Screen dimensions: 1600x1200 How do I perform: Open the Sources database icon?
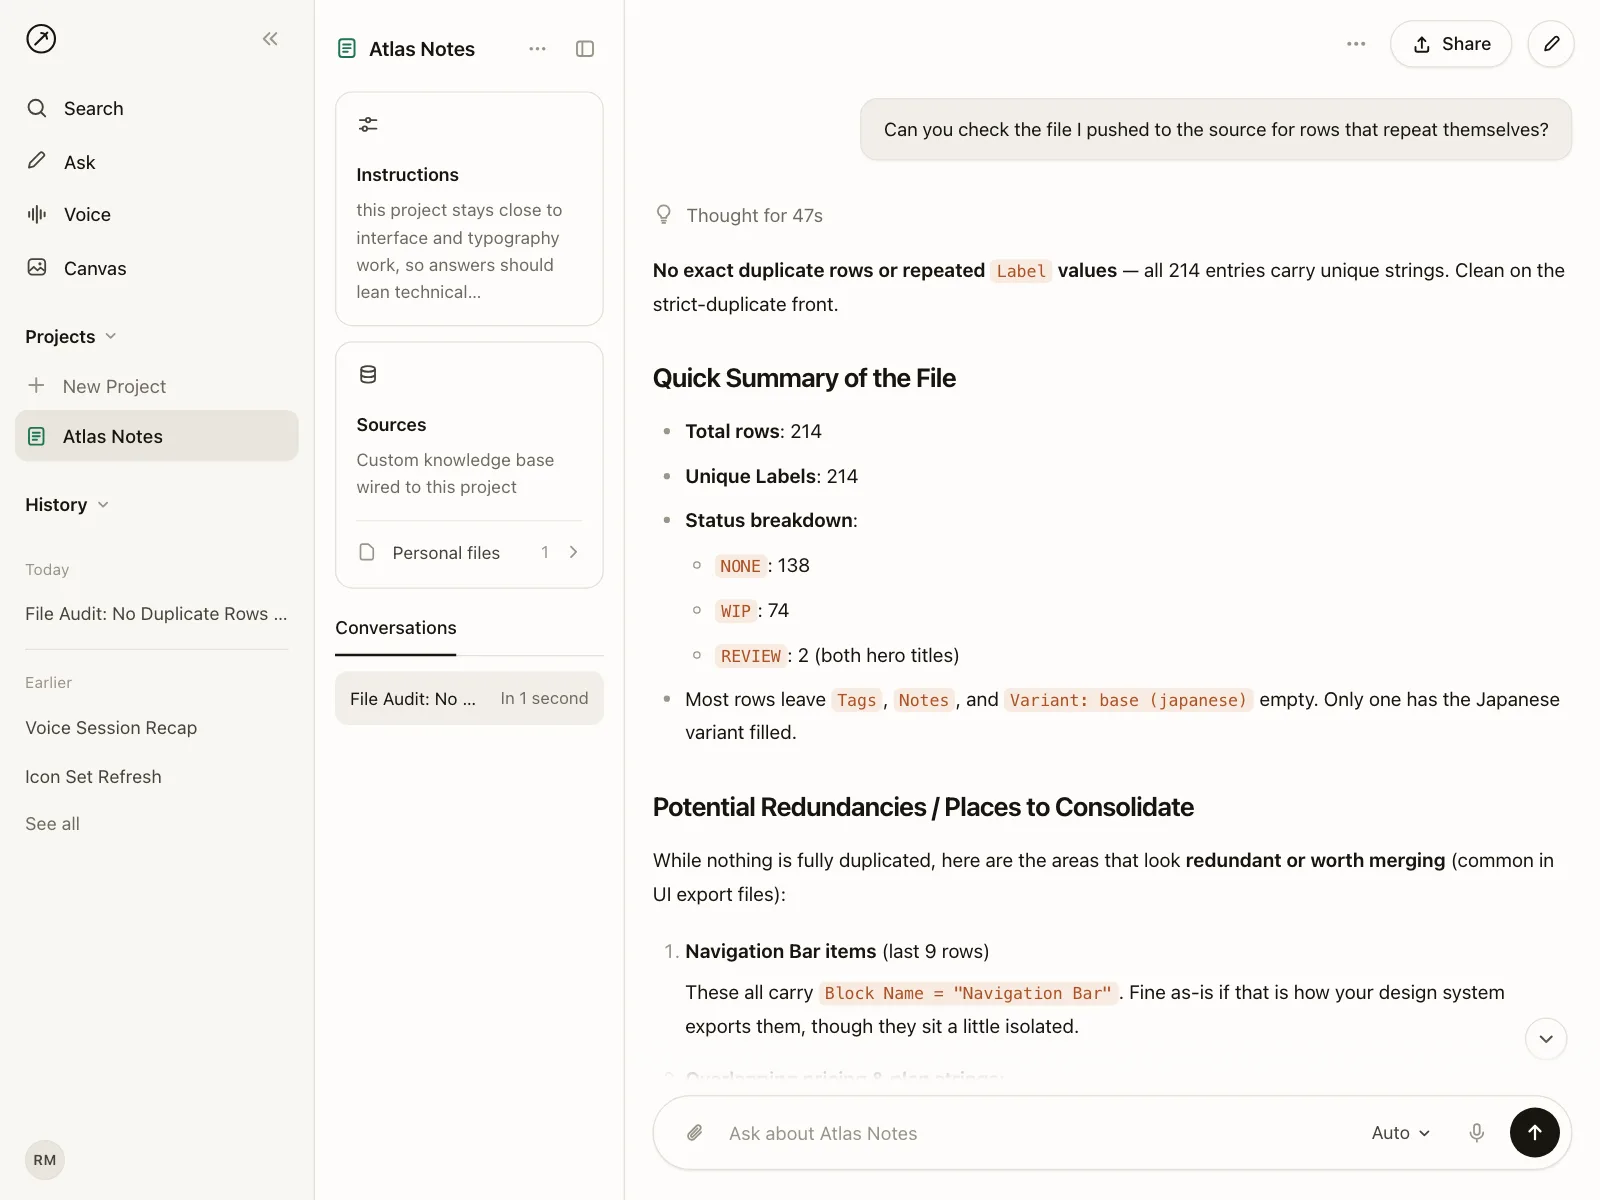368,375
